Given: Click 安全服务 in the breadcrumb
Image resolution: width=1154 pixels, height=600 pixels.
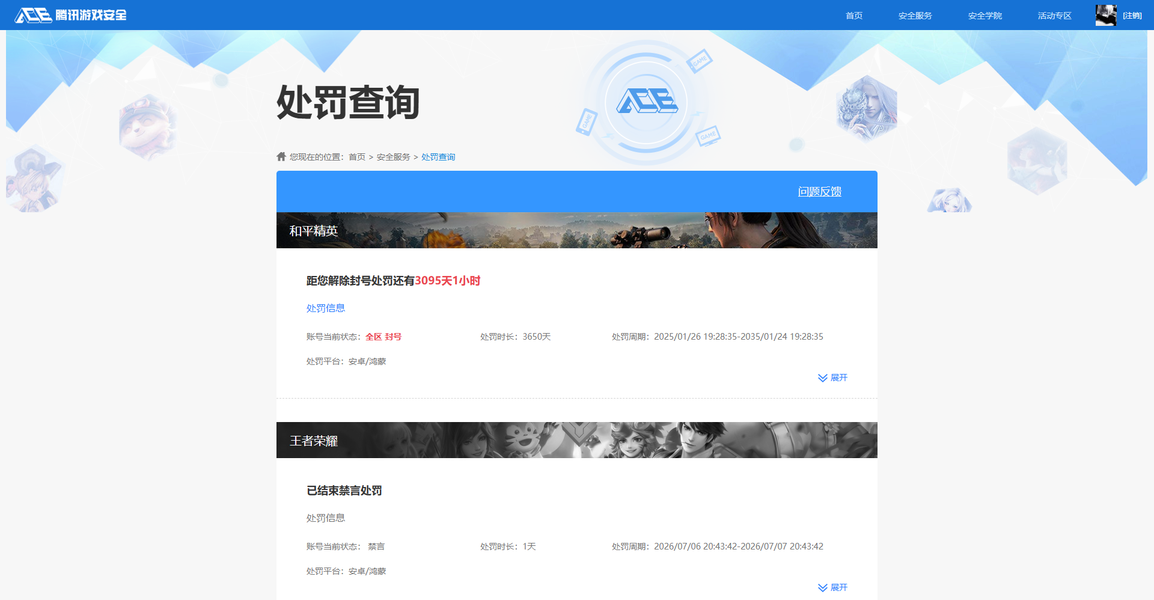Looking at the screenshot, I should coord(393,157).
